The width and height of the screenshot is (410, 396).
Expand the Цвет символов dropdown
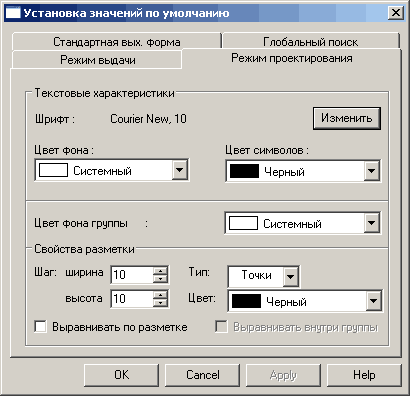371,171
